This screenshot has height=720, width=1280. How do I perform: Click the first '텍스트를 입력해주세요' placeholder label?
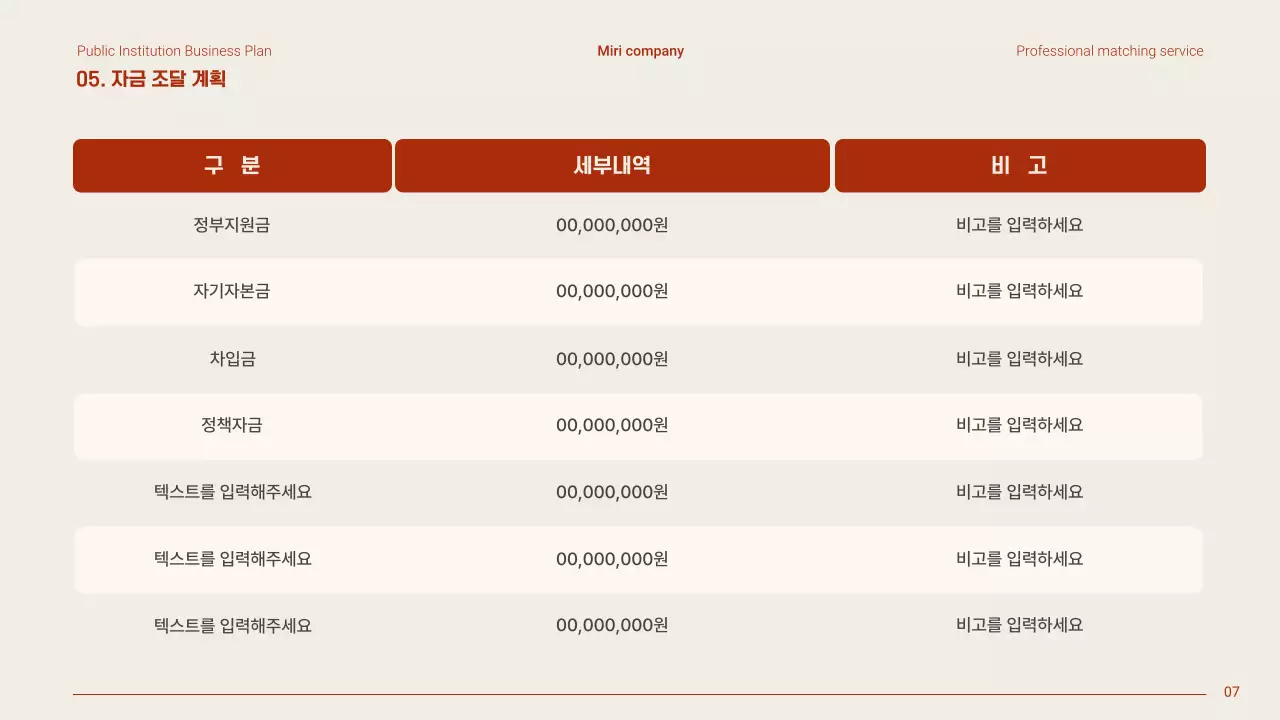coord(232,492)
